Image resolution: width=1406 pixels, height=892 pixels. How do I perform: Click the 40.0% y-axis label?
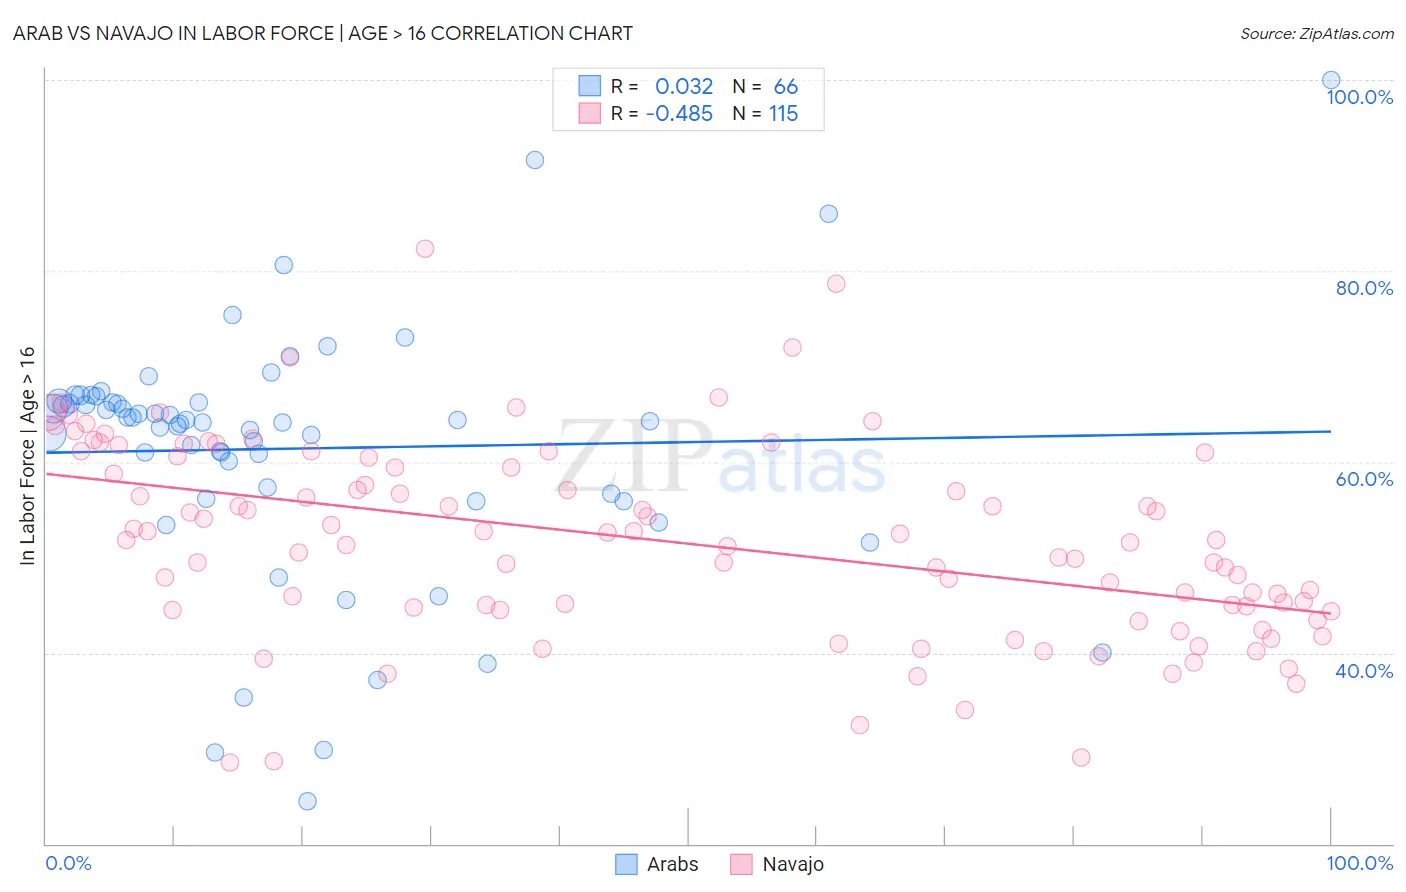tap(1364, 671)
